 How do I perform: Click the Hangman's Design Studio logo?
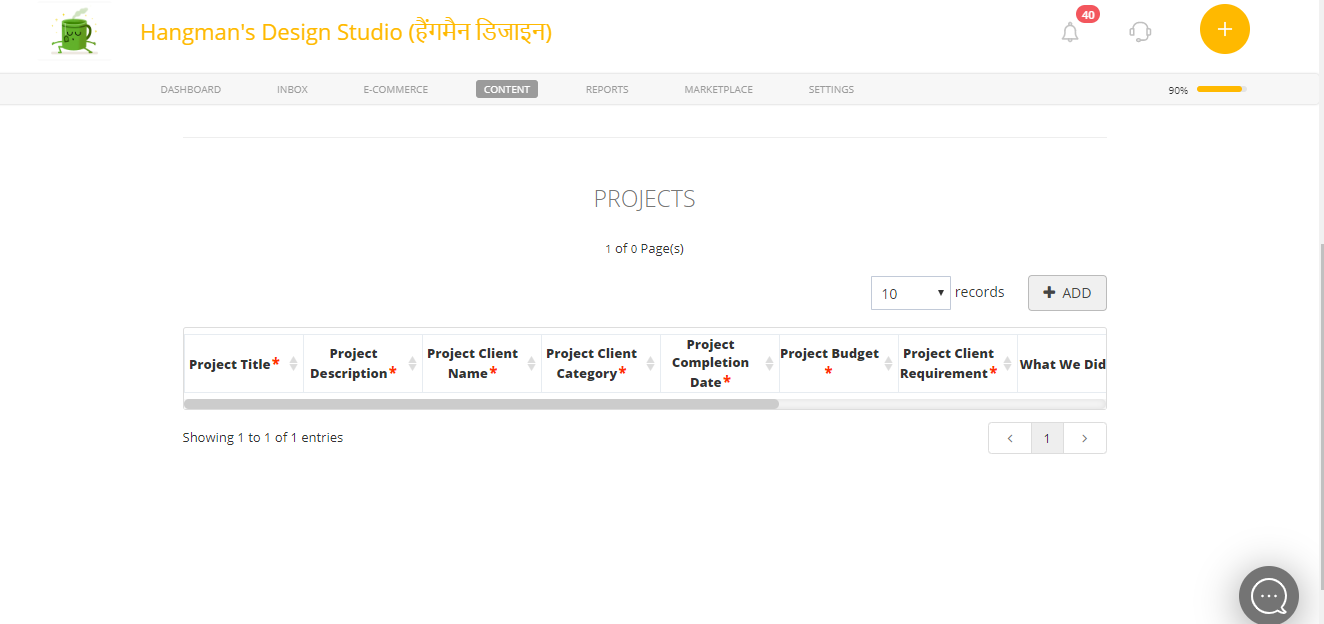pyautogui.click(x=75, y=31)
